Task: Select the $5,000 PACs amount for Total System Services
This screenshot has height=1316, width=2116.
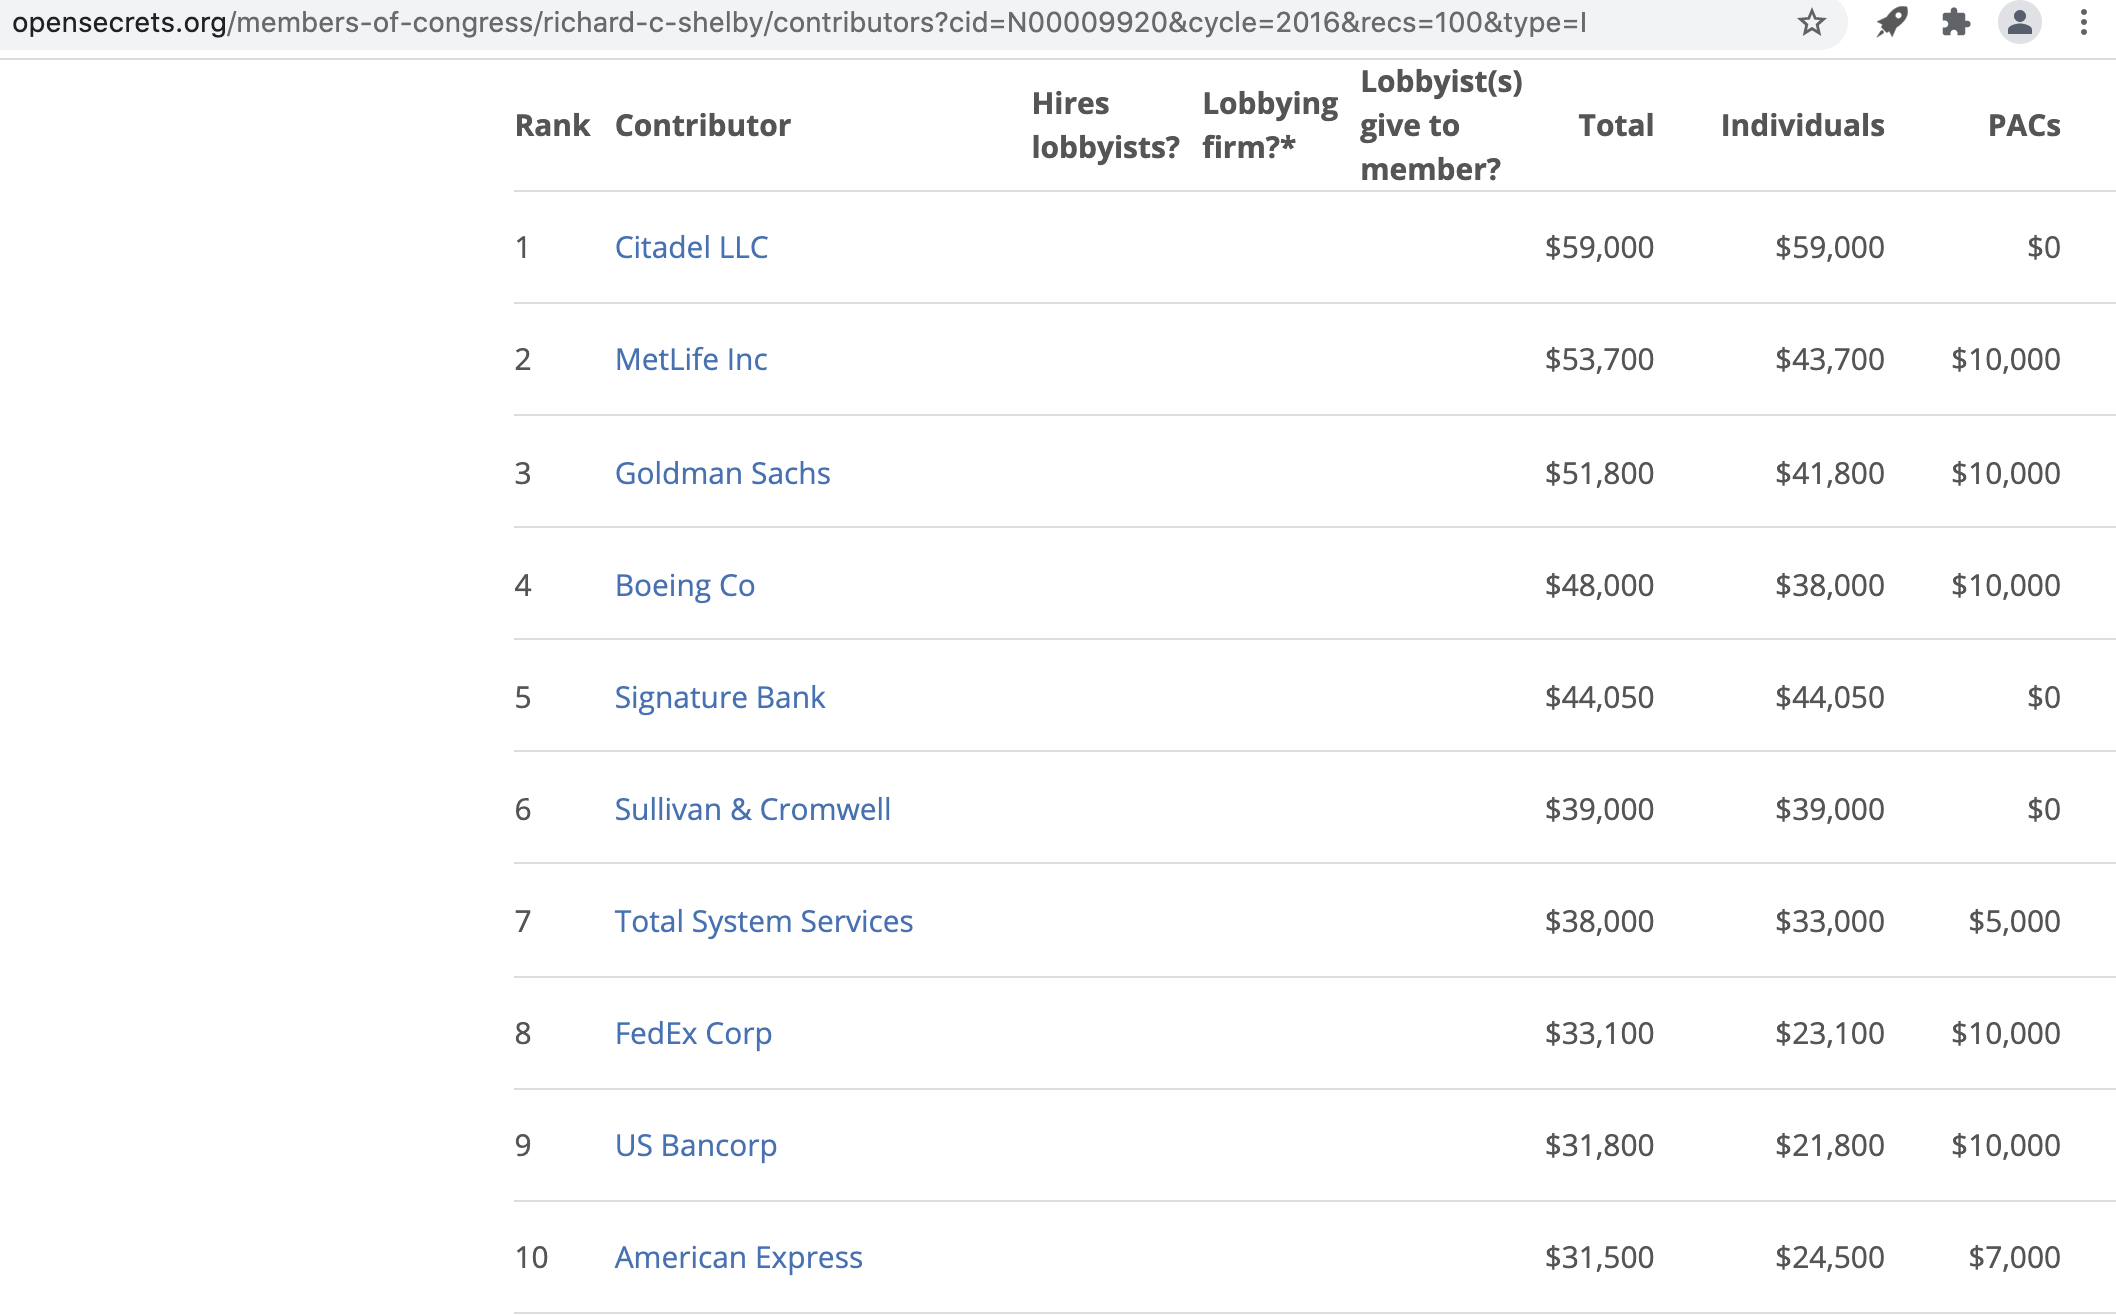Action: tap(2014, 921)
